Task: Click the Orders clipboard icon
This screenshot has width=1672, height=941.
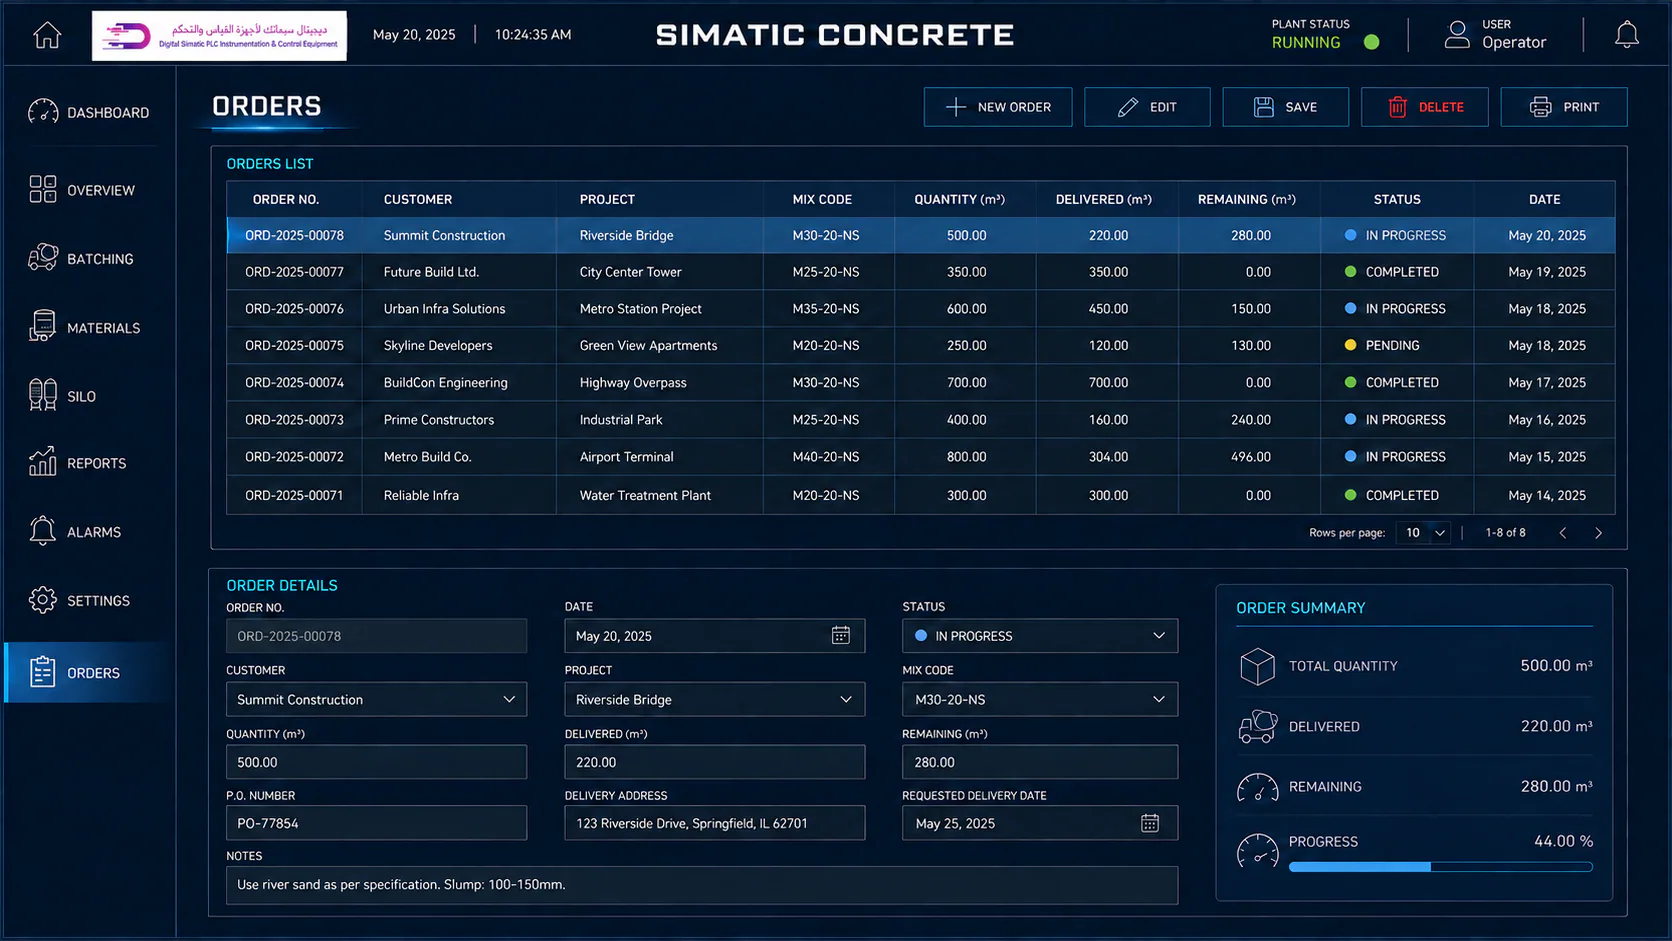Action: (43, 672)
